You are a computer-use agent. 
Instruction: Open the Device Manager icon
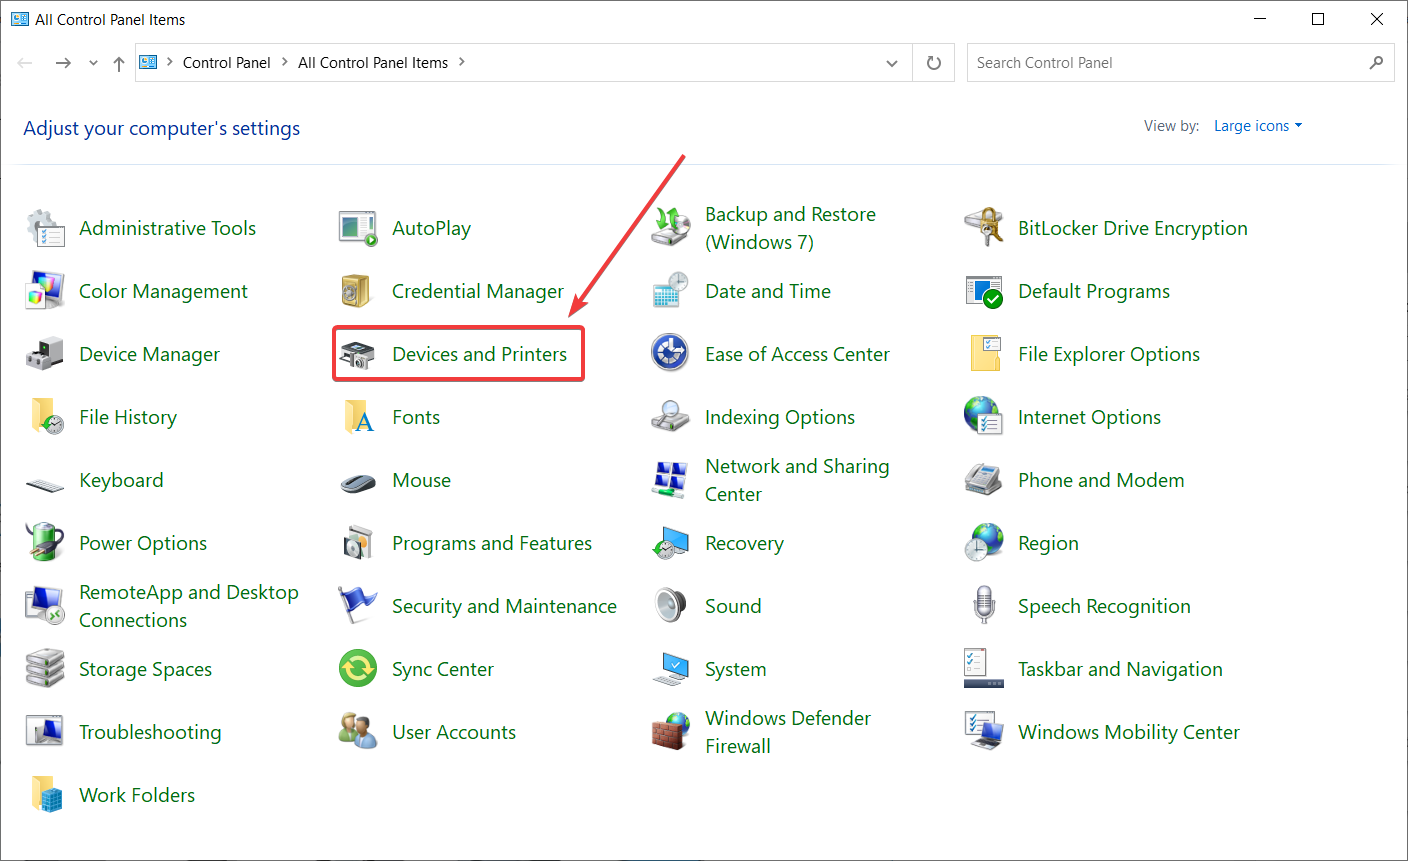(x=45, y=354)
